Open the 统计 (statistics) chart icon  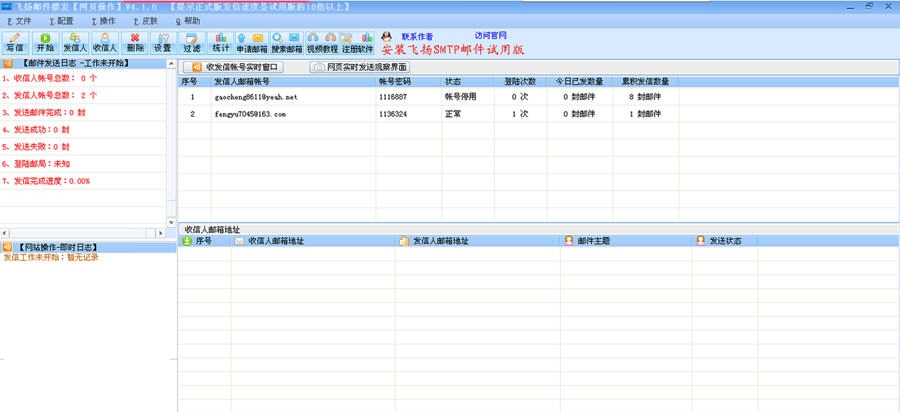[x=221, y=42]
